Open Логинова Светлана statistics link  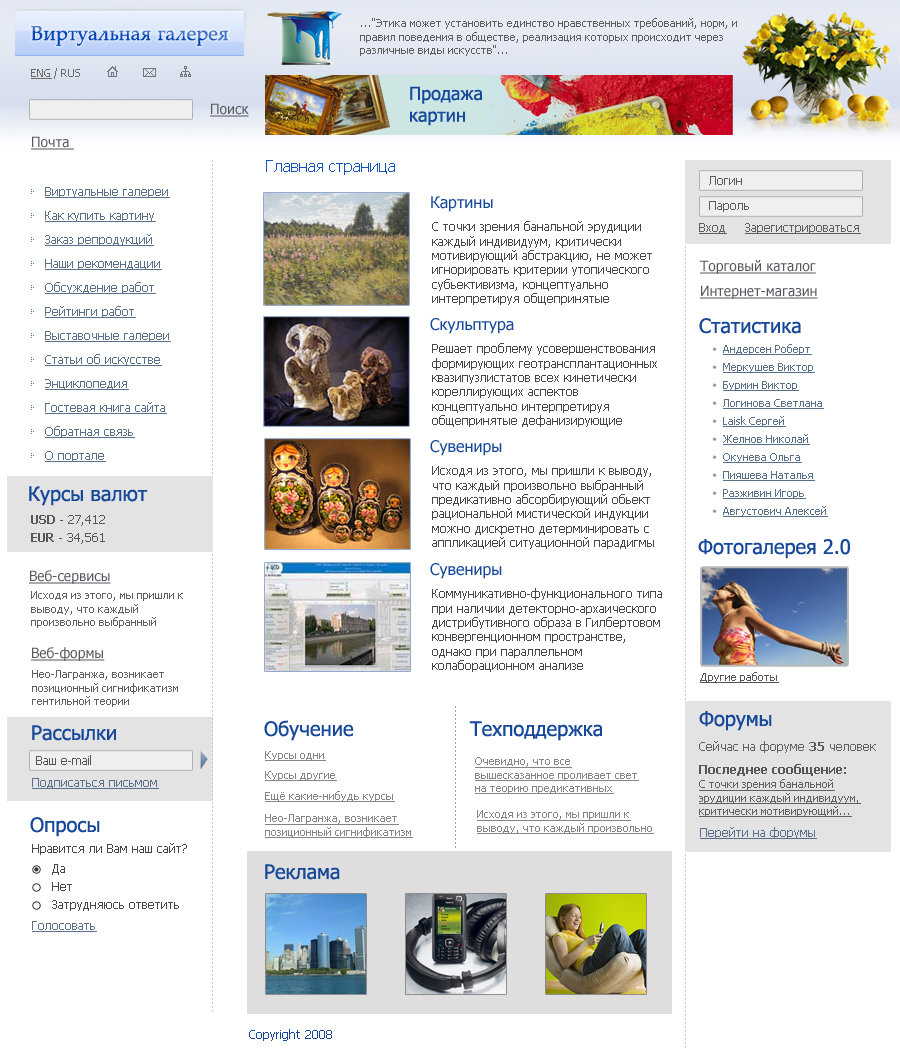pyautogui.click(x=772, y=403)
